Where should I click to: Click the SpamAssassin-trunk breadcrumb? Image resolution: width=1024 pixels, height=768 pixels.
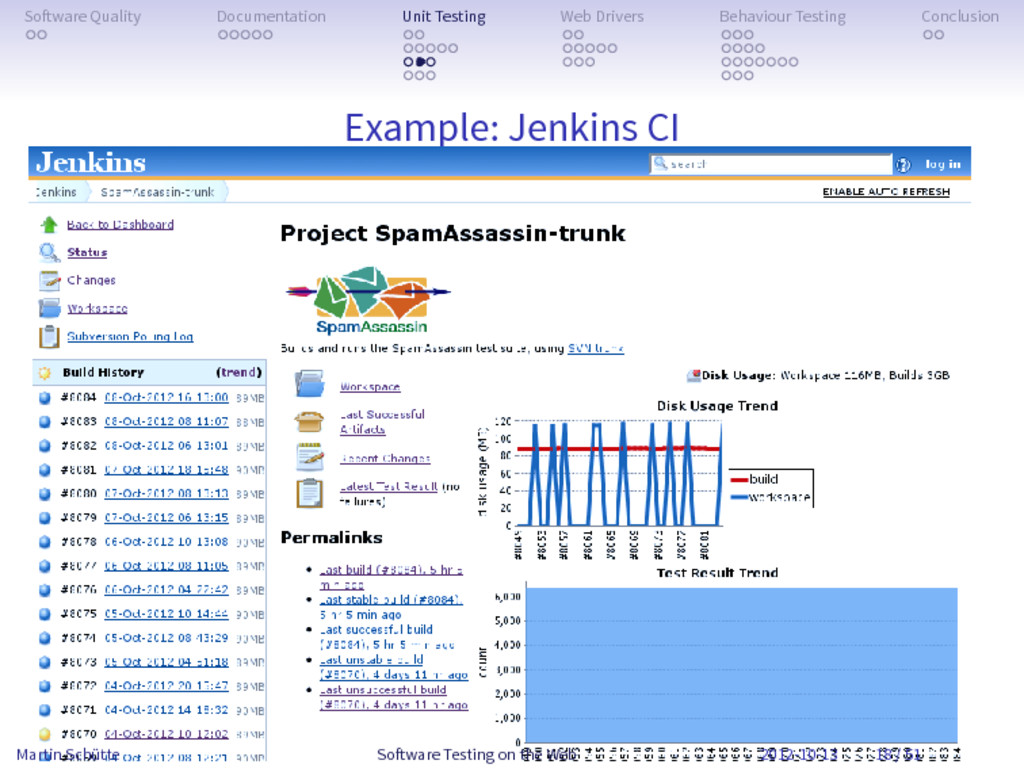click(x=157, y=192)
